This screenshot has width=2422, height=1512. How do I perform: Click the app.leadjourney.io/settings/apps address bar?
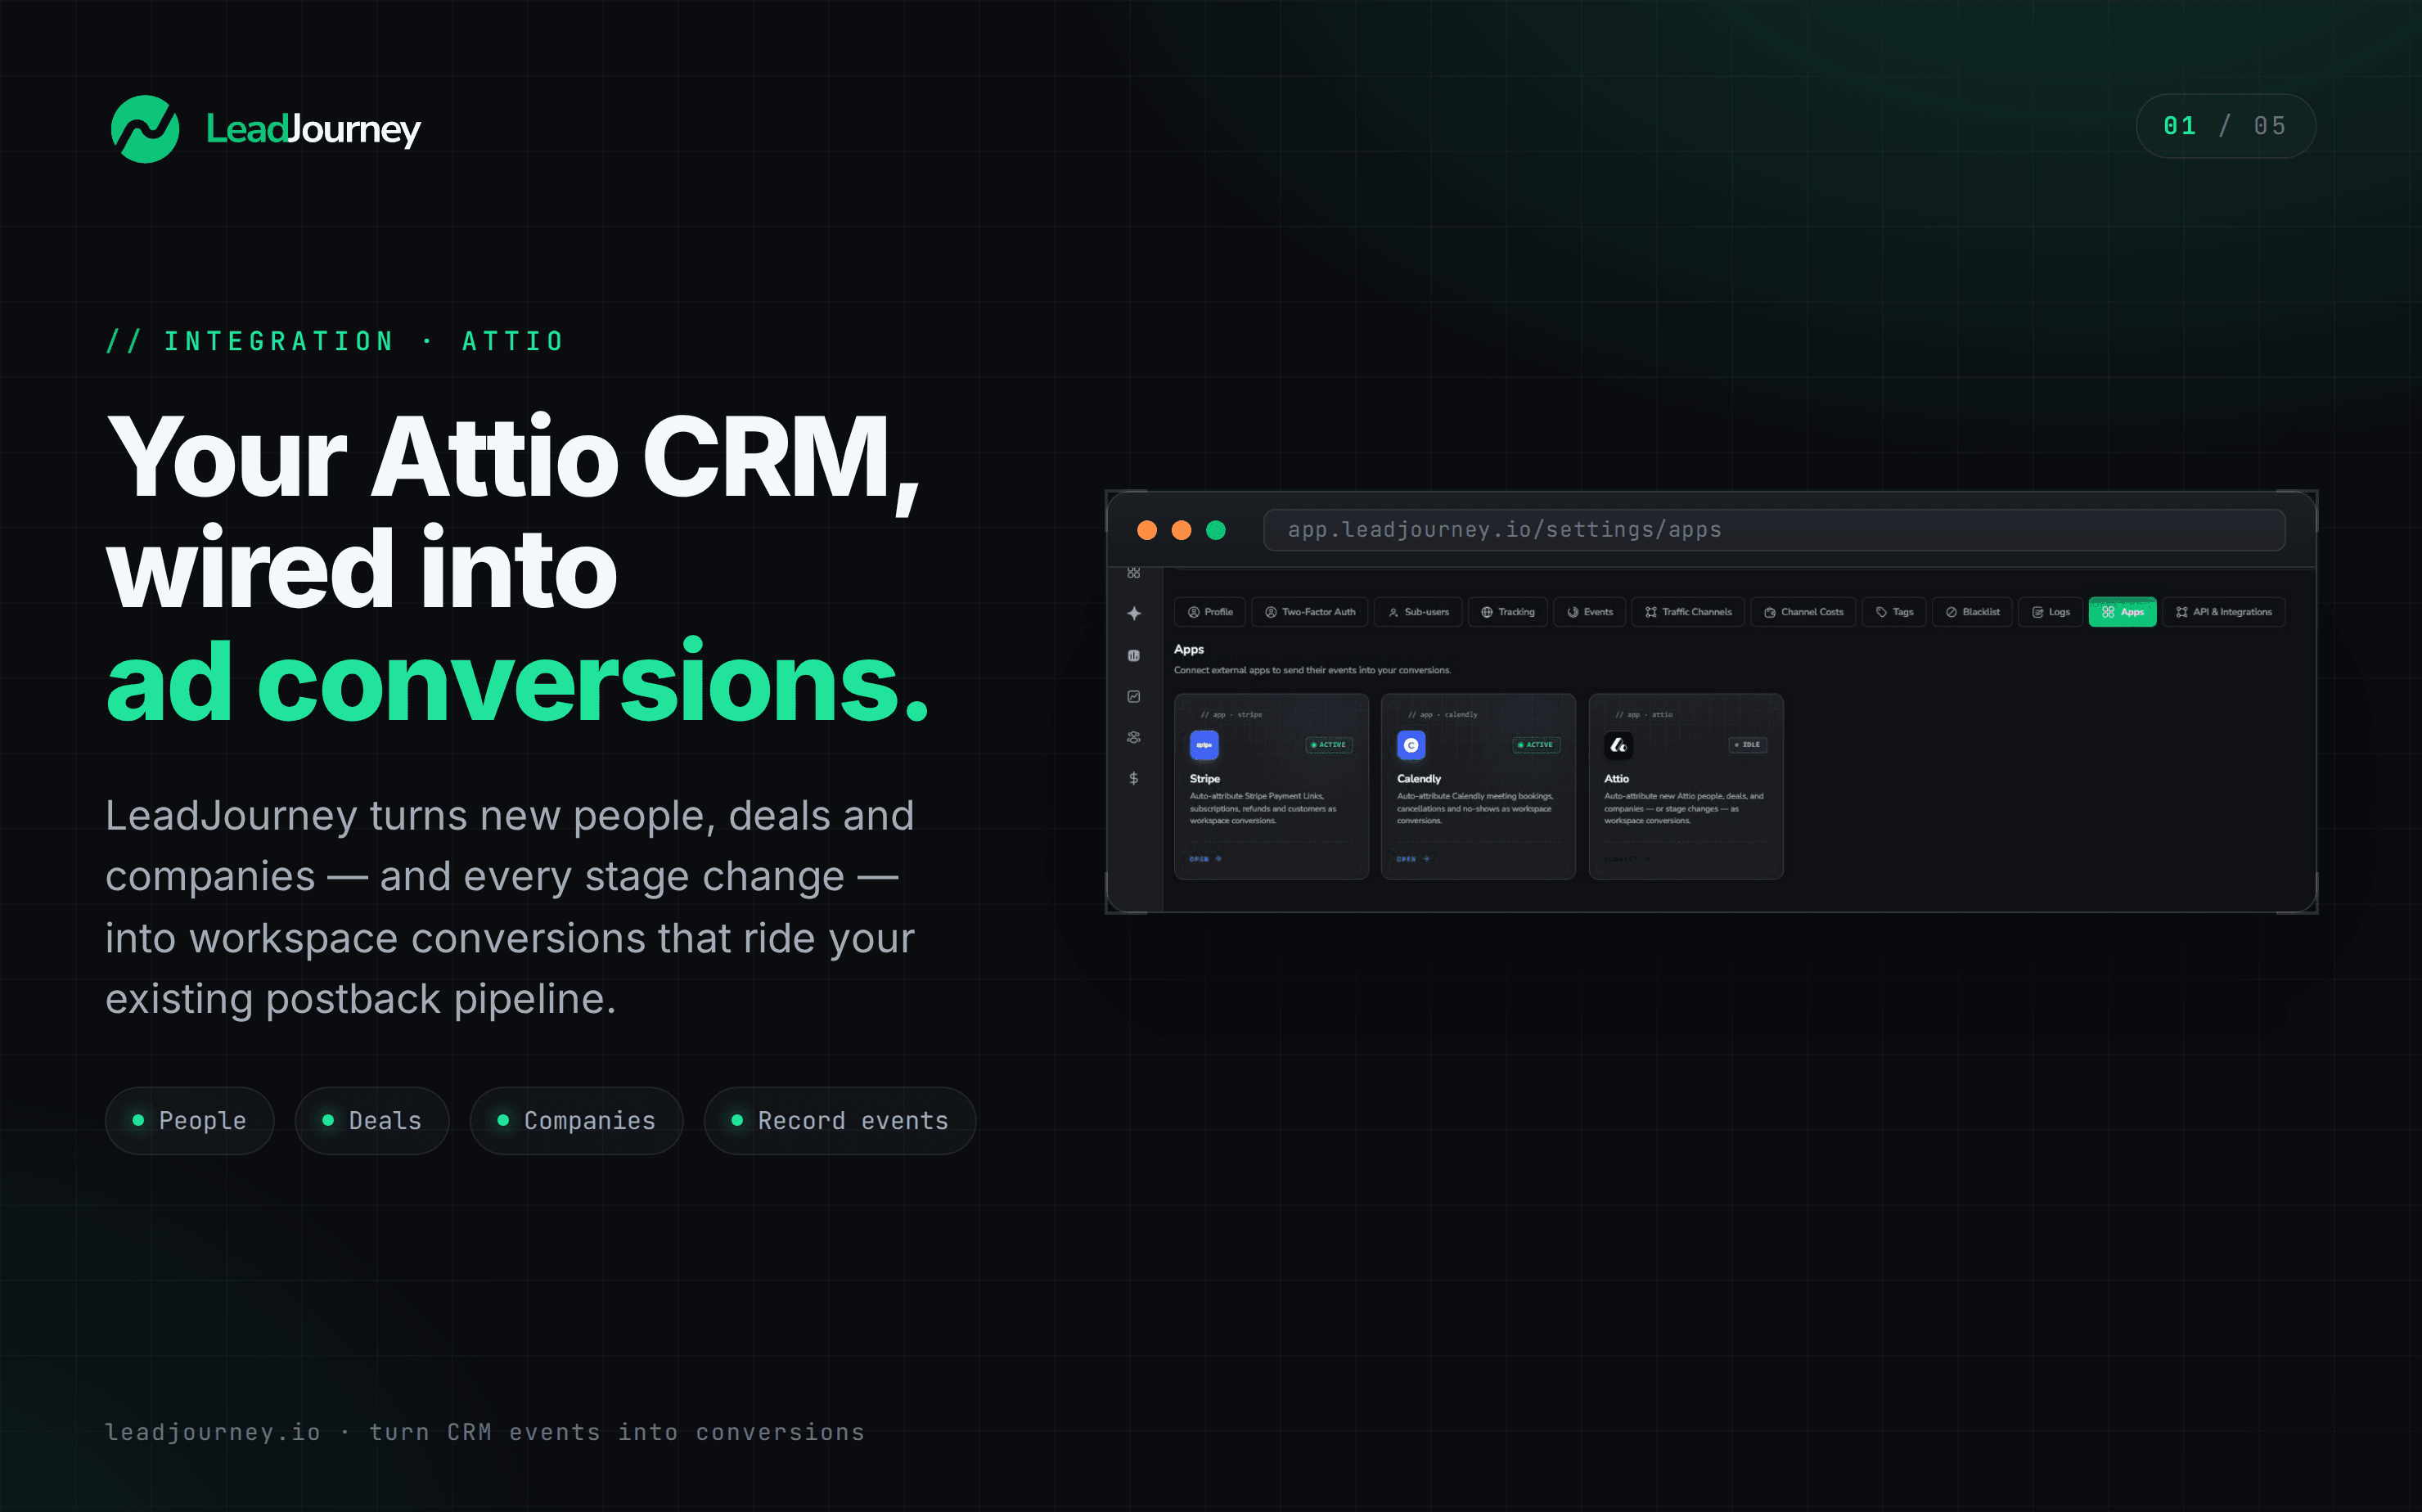click(x=1774, y=530)
